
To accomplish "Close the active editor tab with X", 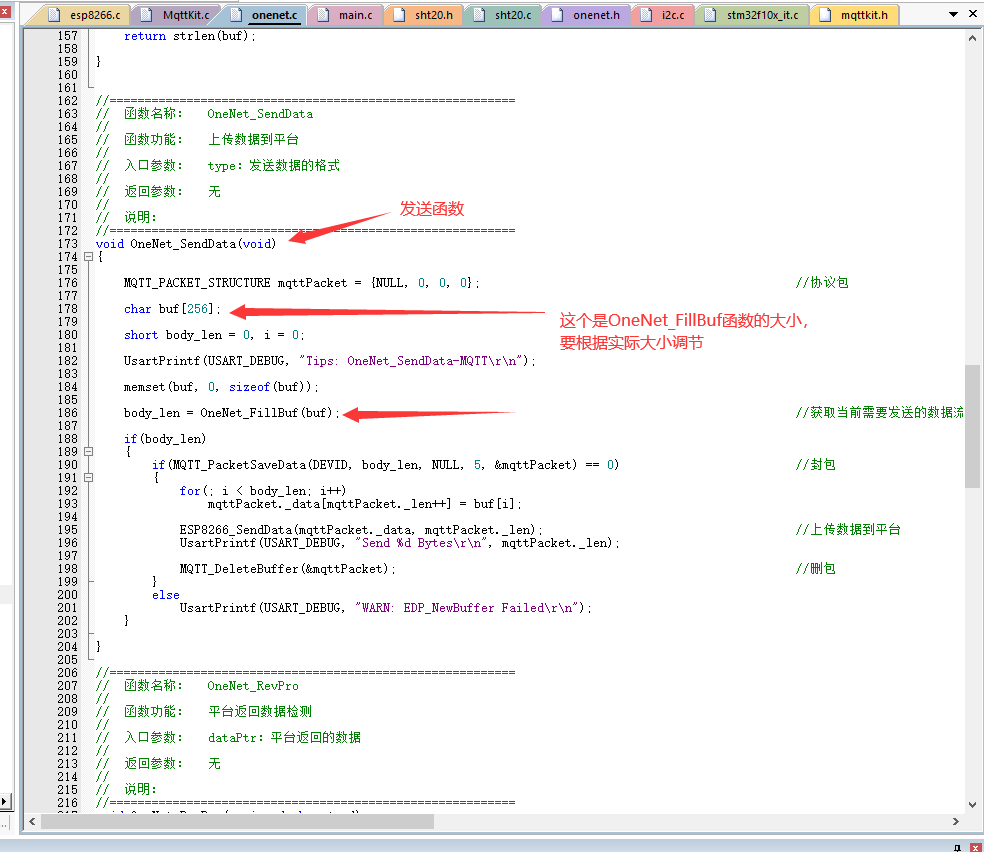I will coord(972,13).
